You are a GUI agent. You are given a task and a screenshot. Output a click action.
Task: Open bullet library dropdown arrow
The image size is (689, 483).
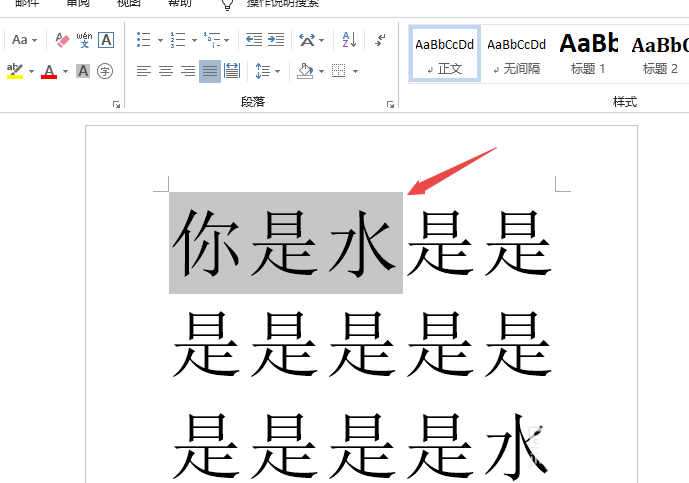(160, 40)
